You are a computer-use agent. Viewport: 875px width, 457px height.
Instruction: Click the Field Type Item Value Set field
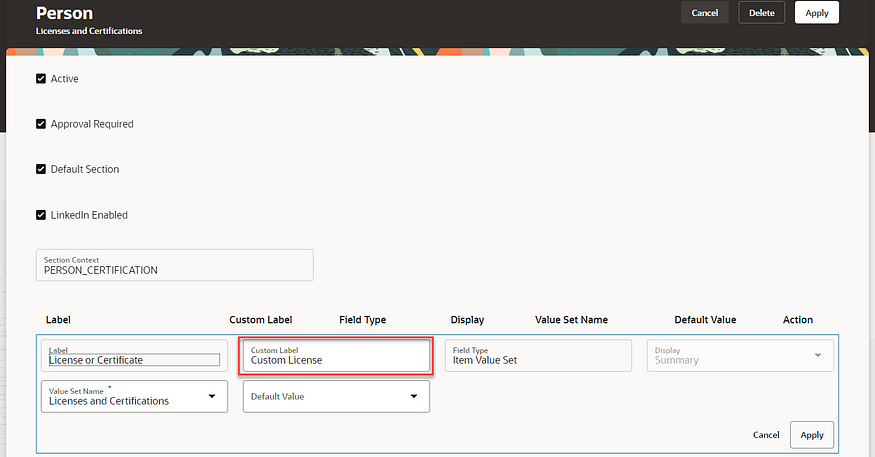pos(538,356)
